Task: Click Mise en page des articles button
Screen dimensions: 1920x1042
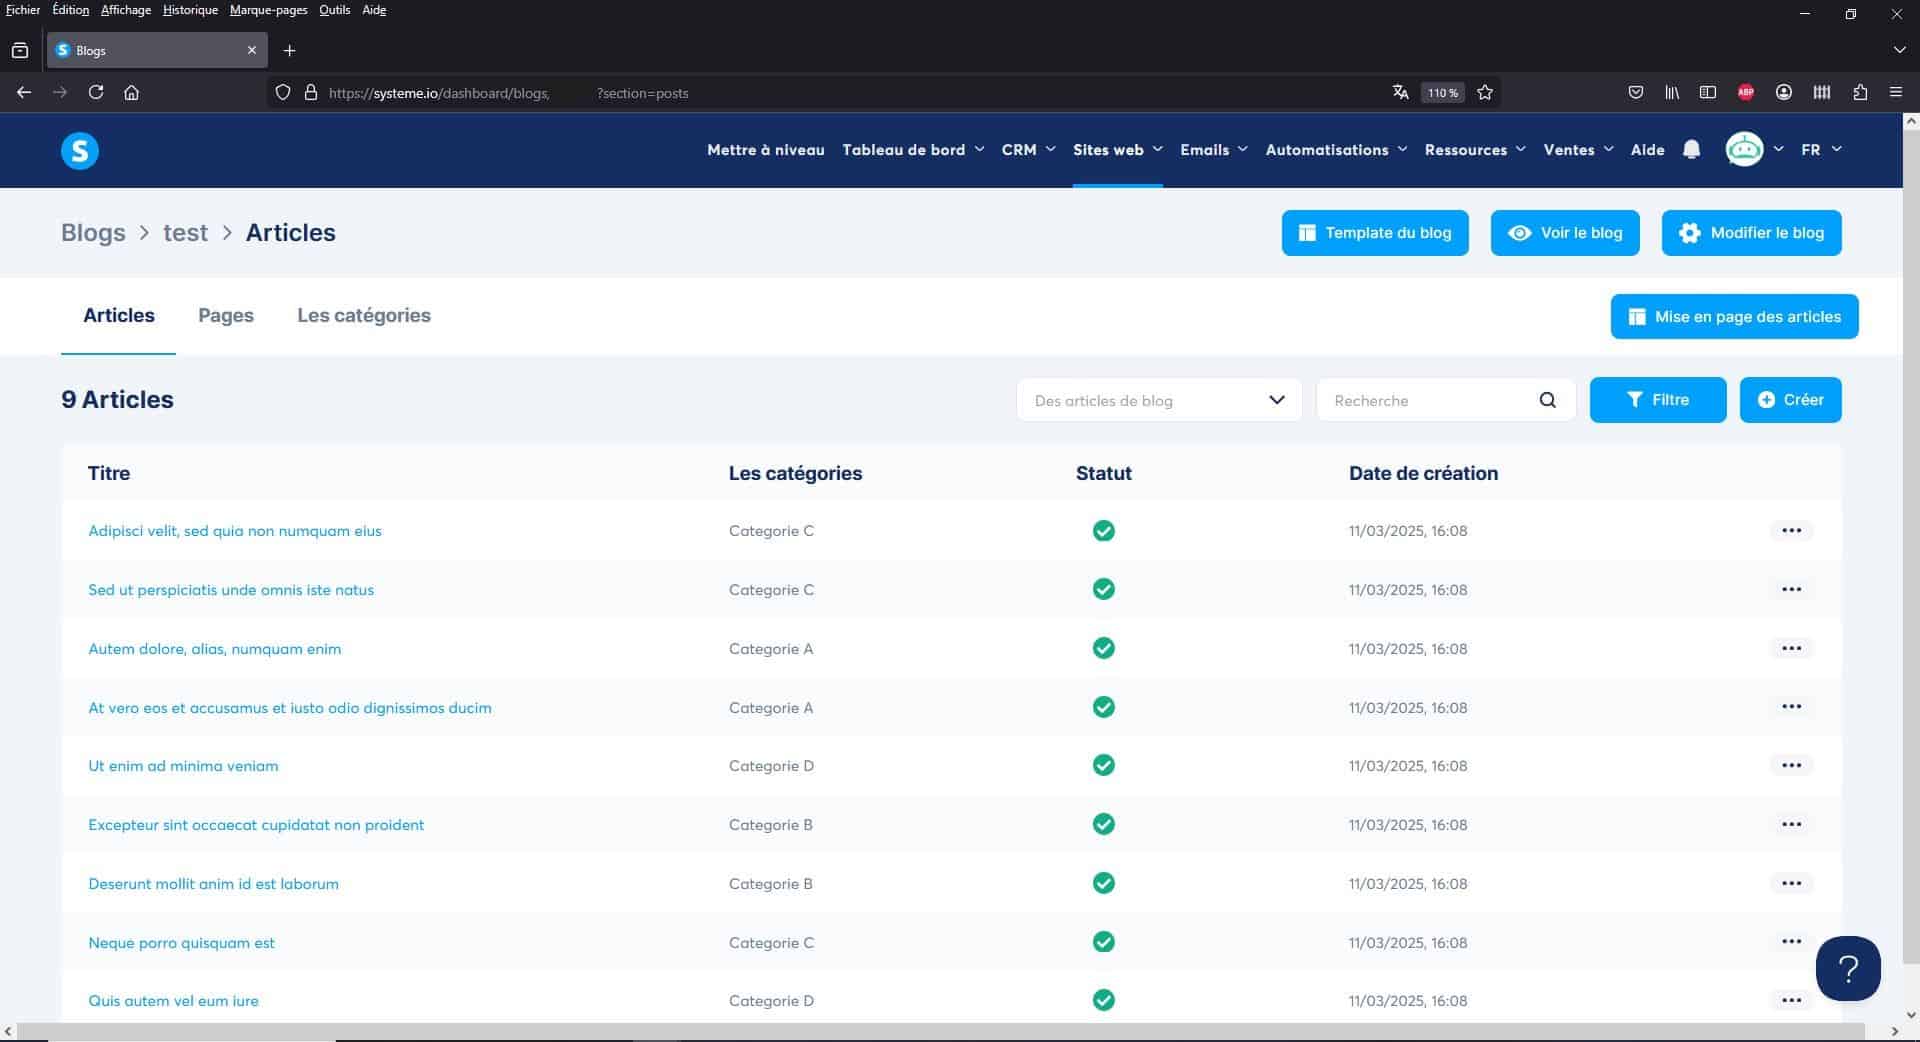Action: pos(1734,317)
